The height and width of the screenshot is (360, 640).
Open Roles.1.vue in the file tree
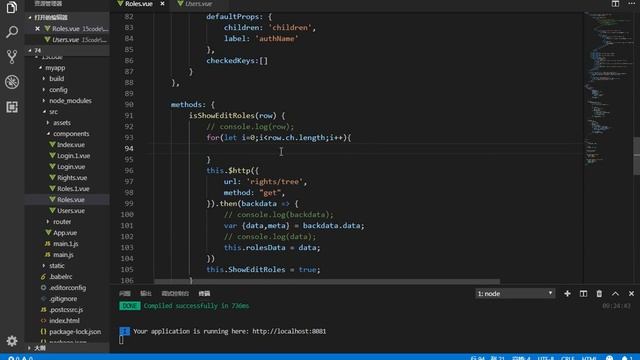point(73,189)
